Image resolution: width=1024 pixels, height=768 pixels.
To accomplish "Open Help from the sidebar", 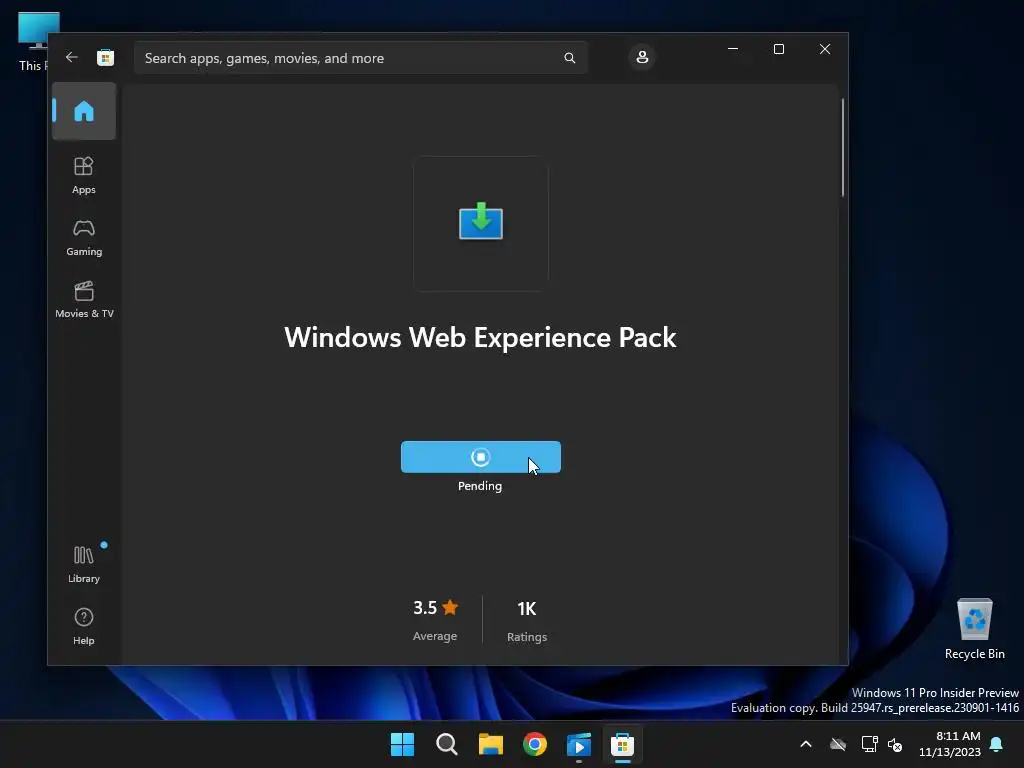I will (x=84, y=626).
